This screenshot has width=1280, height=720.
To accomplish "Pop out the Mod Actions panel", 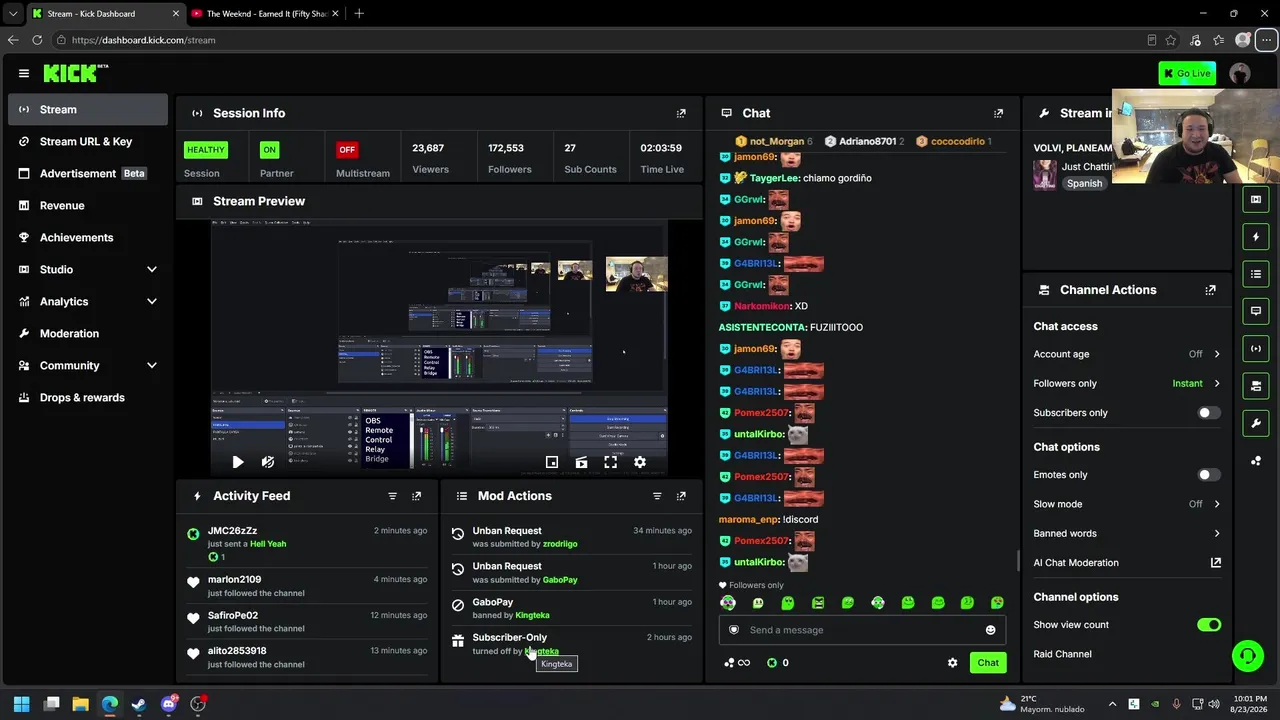I will click(681, 496).
